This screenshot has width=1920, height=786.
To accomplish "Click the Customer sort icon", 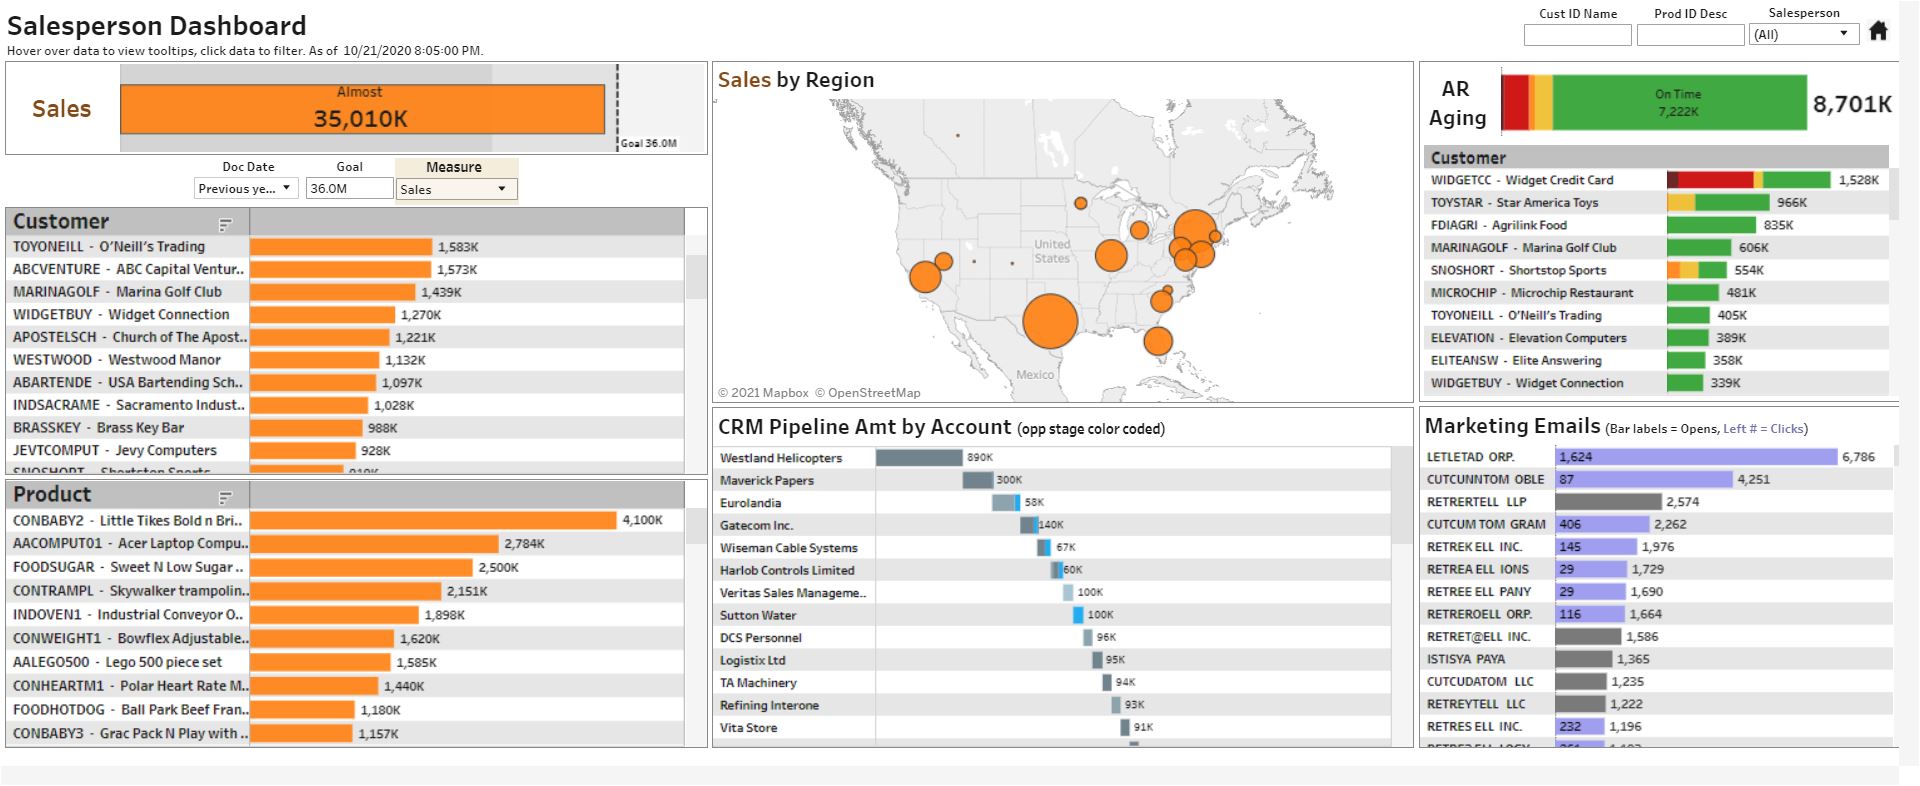I will click(225, 224).
